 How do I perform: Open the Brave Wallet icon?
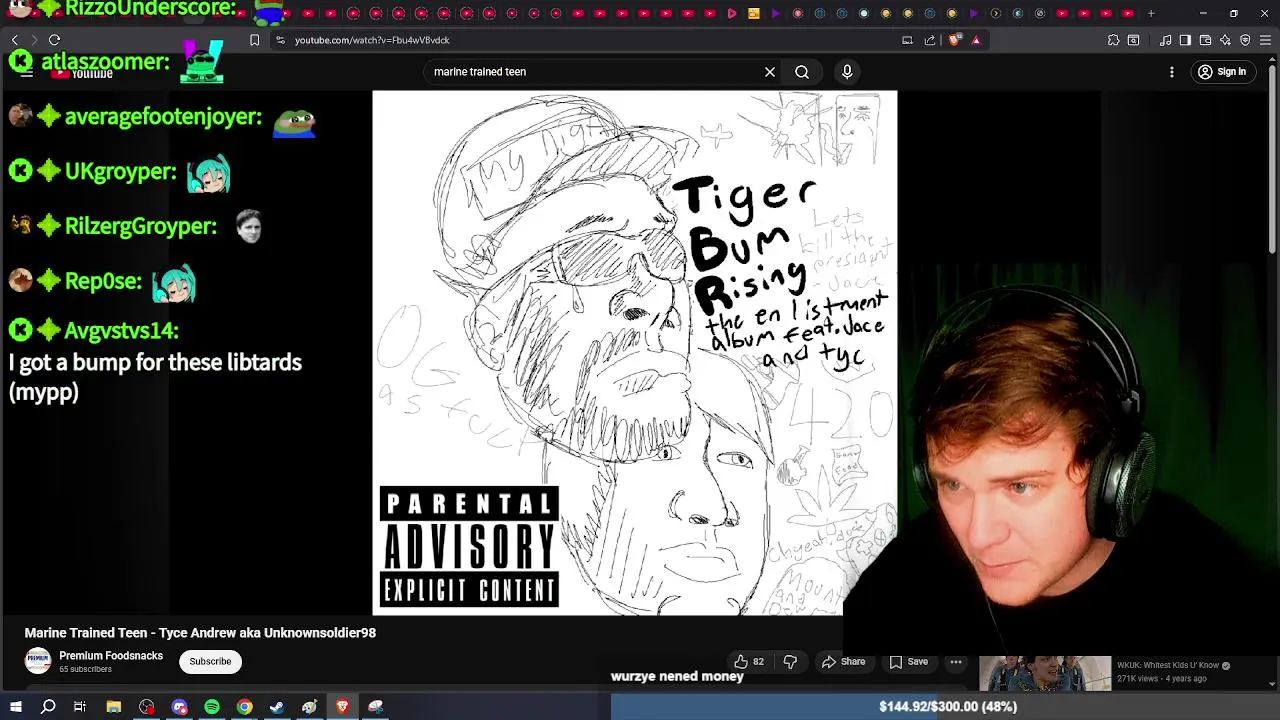[1205, 40]
